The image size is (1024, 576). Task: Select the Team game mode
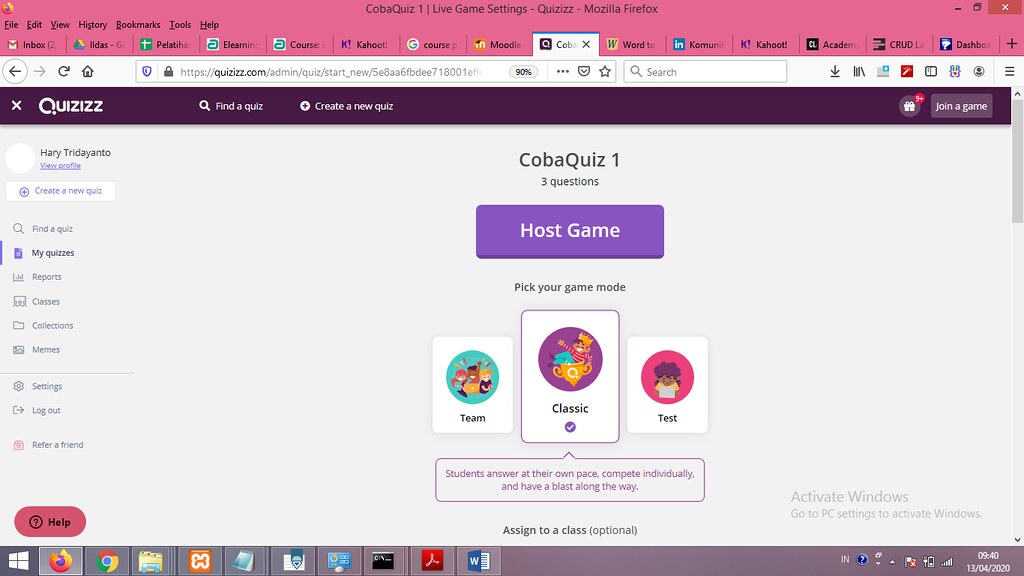coord(472,385)
